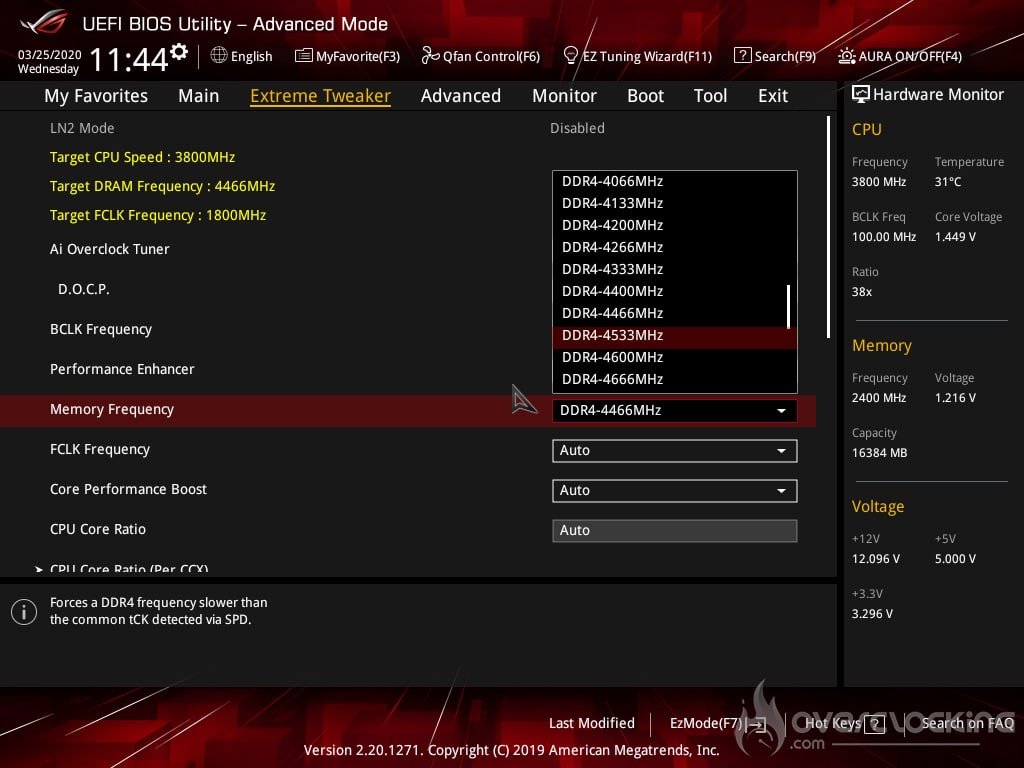Choose DDR4-4600MHz from the list
The width and height of the screenshot is (1024, 768).
coord(675,357)
